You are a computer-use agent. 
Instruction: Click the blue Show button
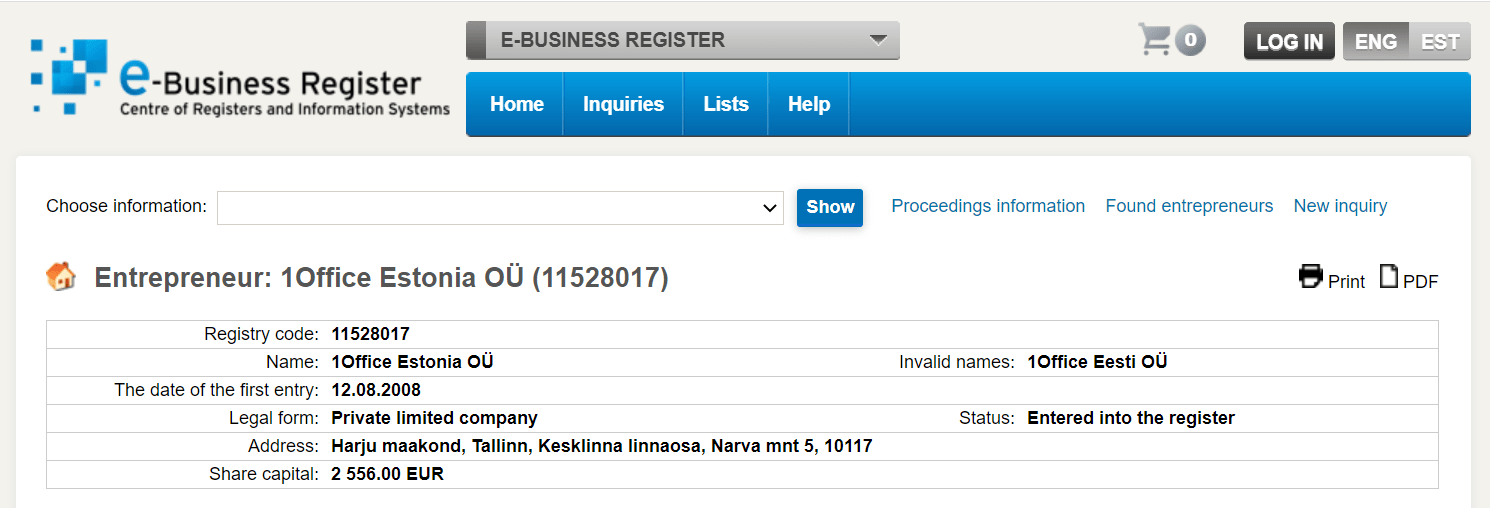[x=830, y=207]
